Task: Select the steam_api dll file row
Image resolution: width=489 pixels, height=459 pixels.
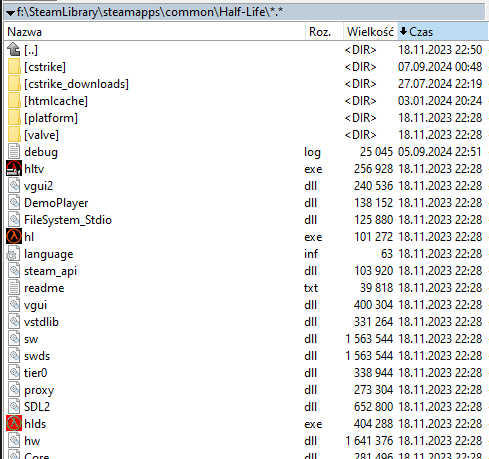Action: point(246,271)
